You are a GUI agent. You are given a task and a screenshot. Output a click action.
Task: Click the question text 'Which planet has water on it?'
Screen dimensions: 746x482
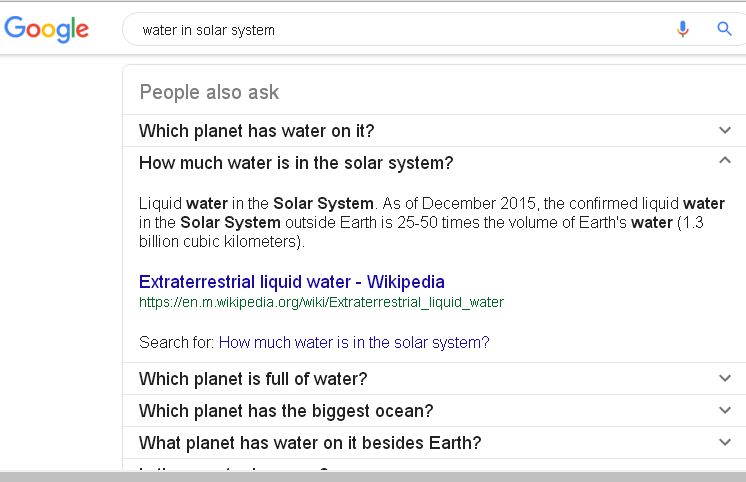click(256, 131)
